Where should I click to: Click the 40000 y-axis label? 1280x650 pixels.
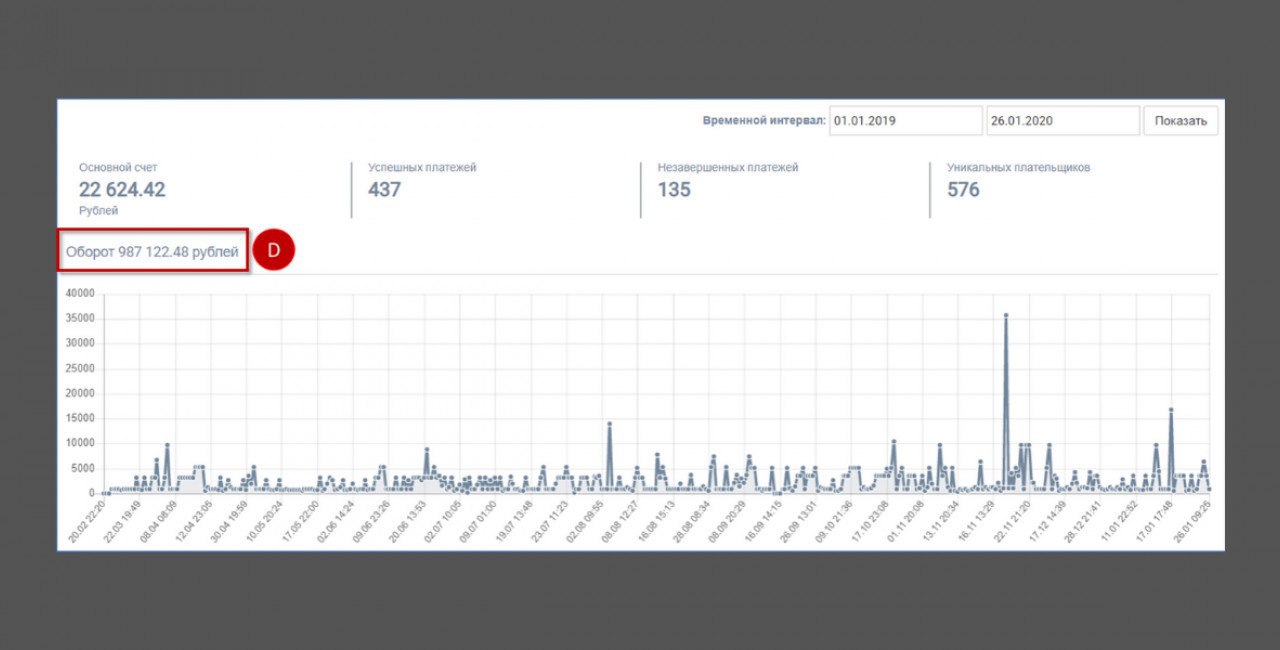pyautogui.click(x=80, y=294)
